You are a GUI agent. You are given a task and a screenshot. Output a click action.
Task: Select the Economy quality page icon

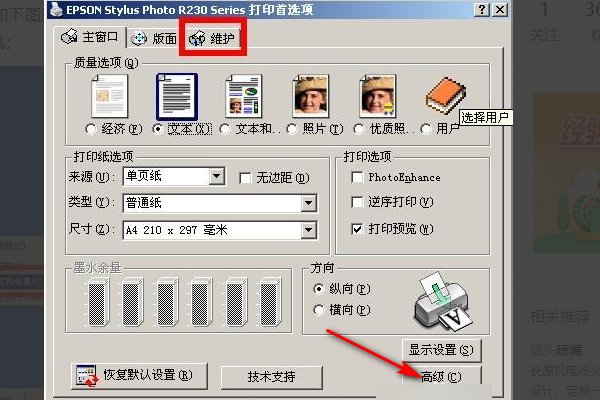click(109, 96)
